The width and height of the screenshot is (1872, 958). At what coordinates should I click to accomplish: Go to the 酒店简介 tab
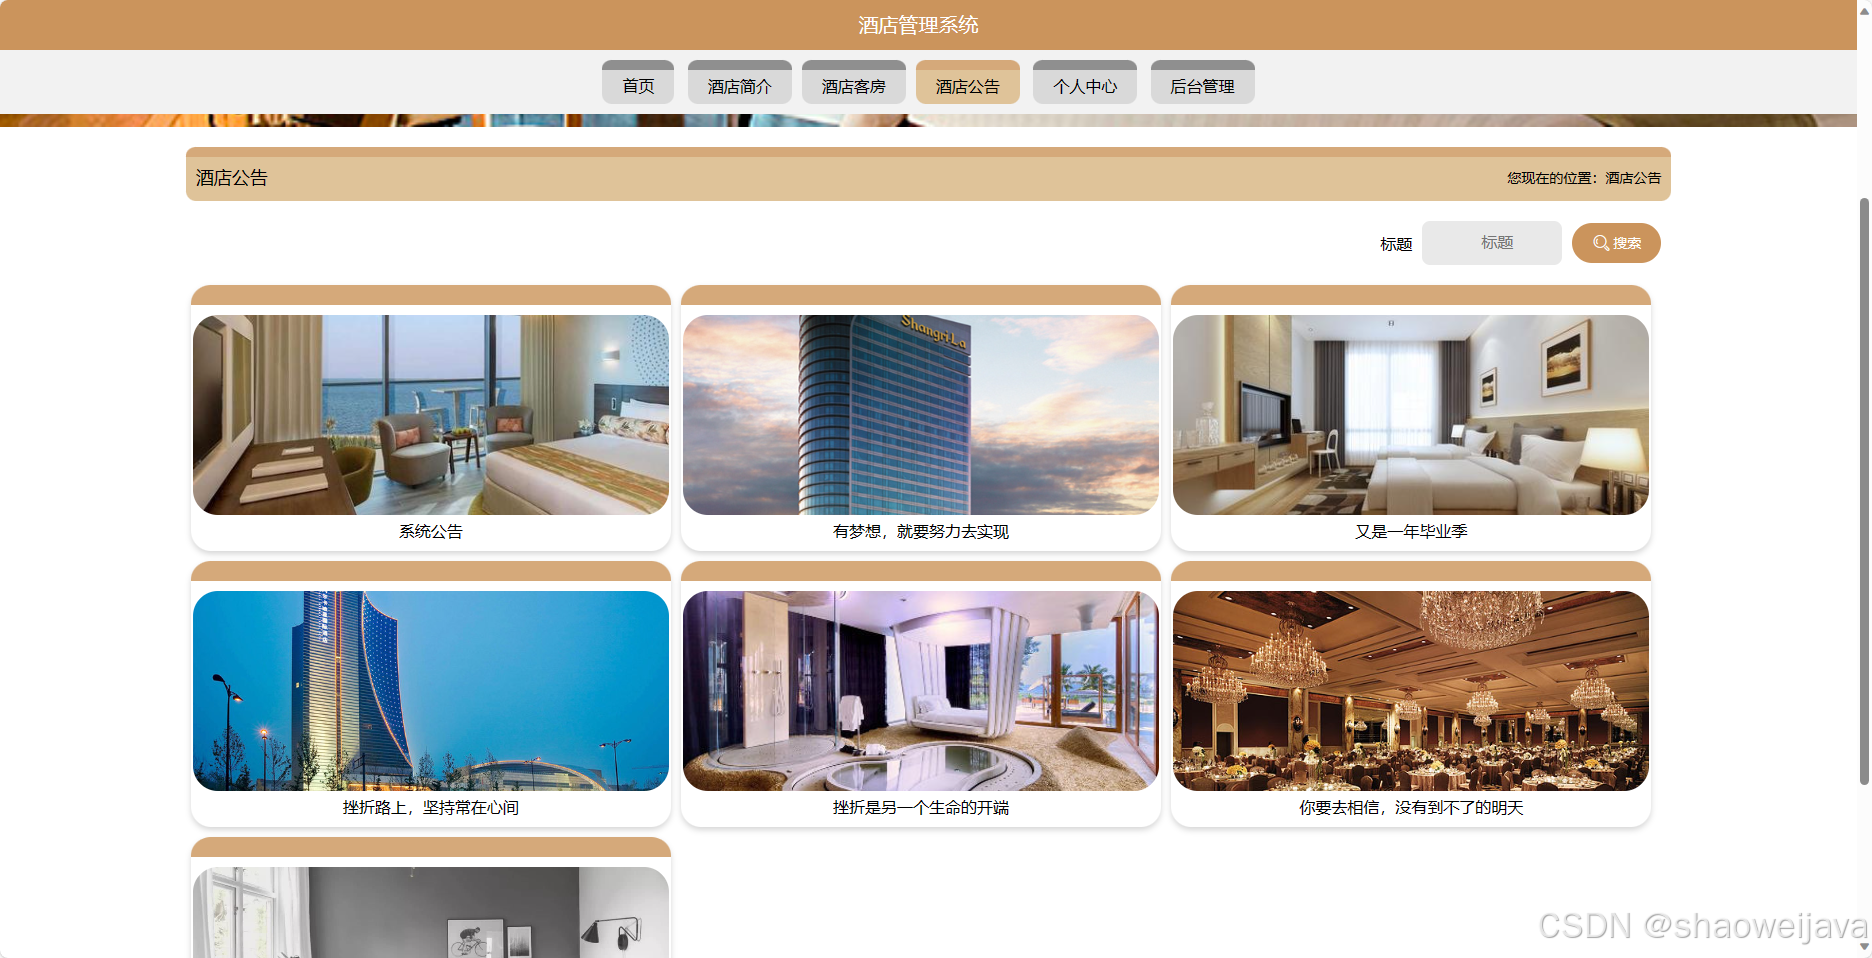(x=740, y=82)
